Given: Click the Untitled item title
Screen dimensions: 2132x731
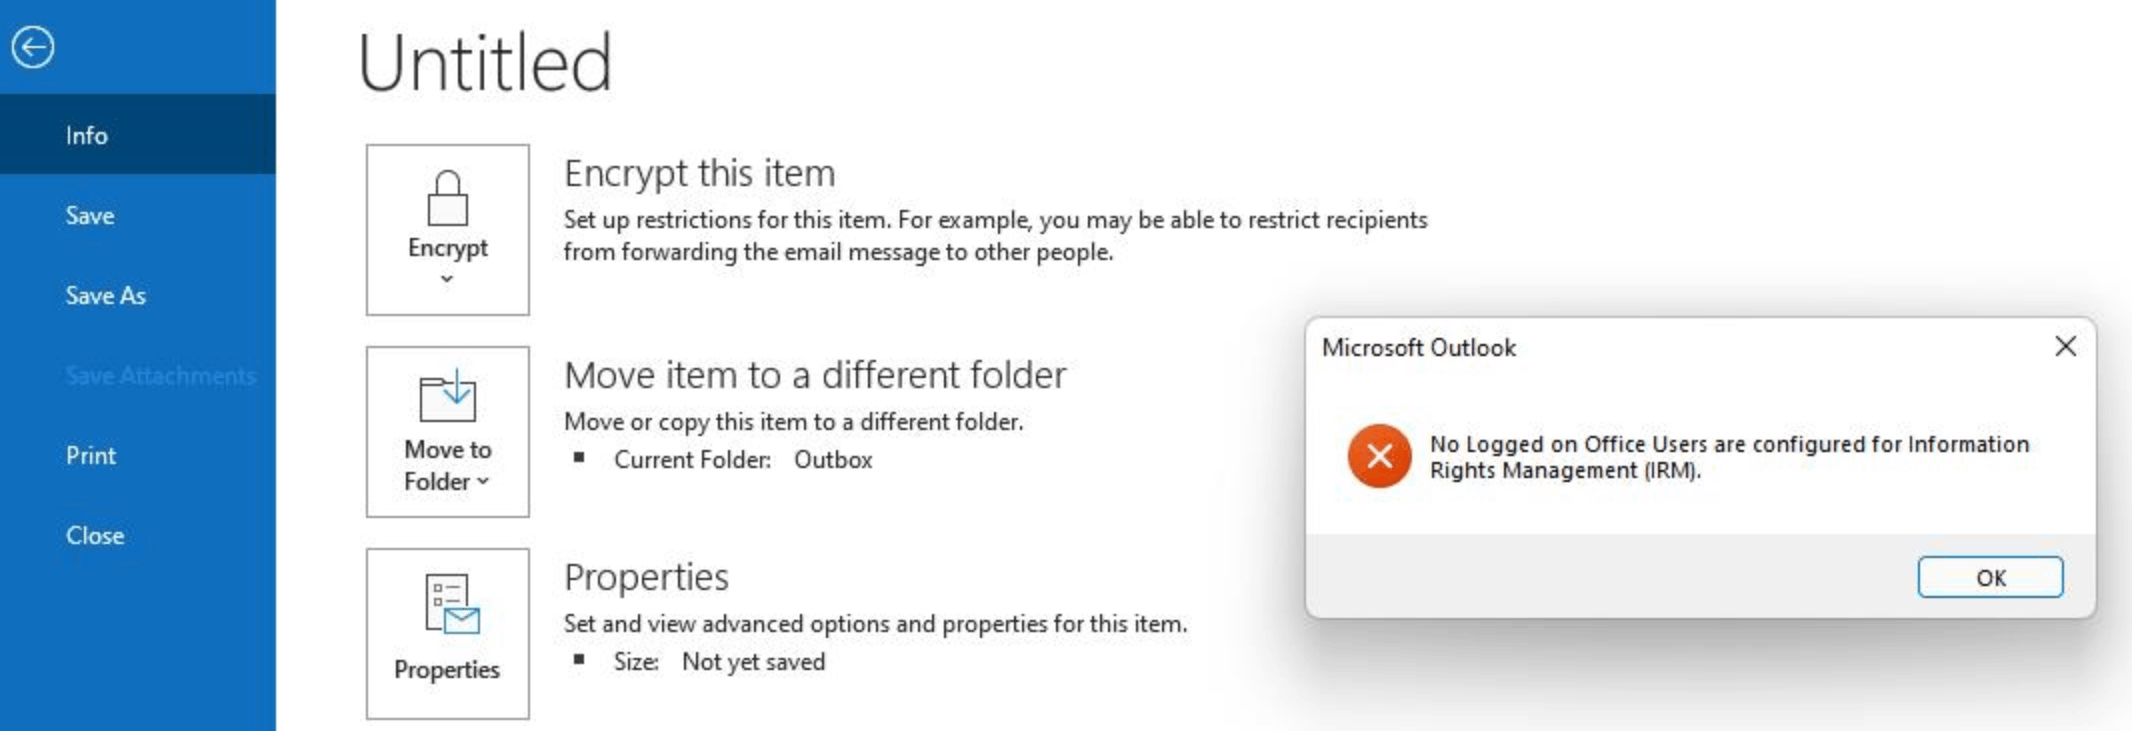Looking at the screenshot, I should tap(485, 62).
